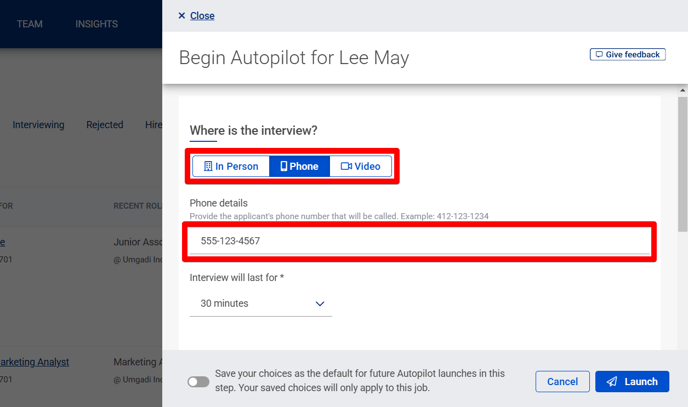This screenshot has height=407, width=688.
Task: Switch to the Interviewing tab
Action: pos(38,125)
